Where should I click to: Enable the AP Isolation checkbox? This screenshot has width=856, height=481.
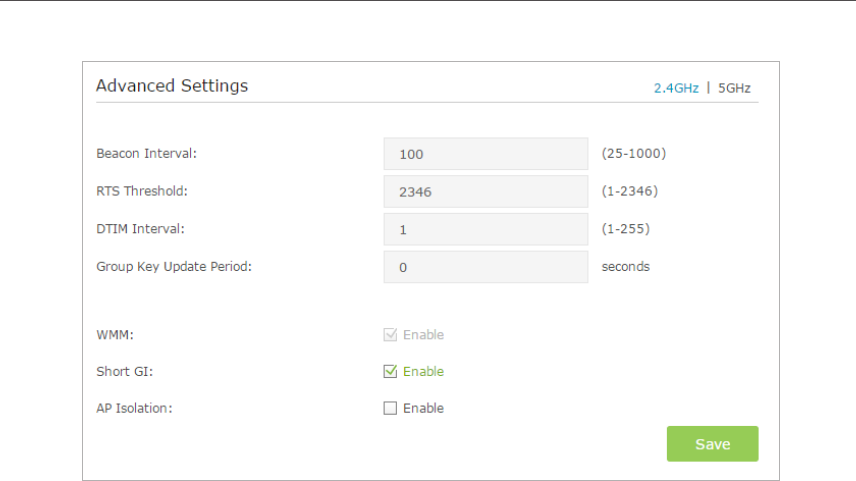click(390, 408)
